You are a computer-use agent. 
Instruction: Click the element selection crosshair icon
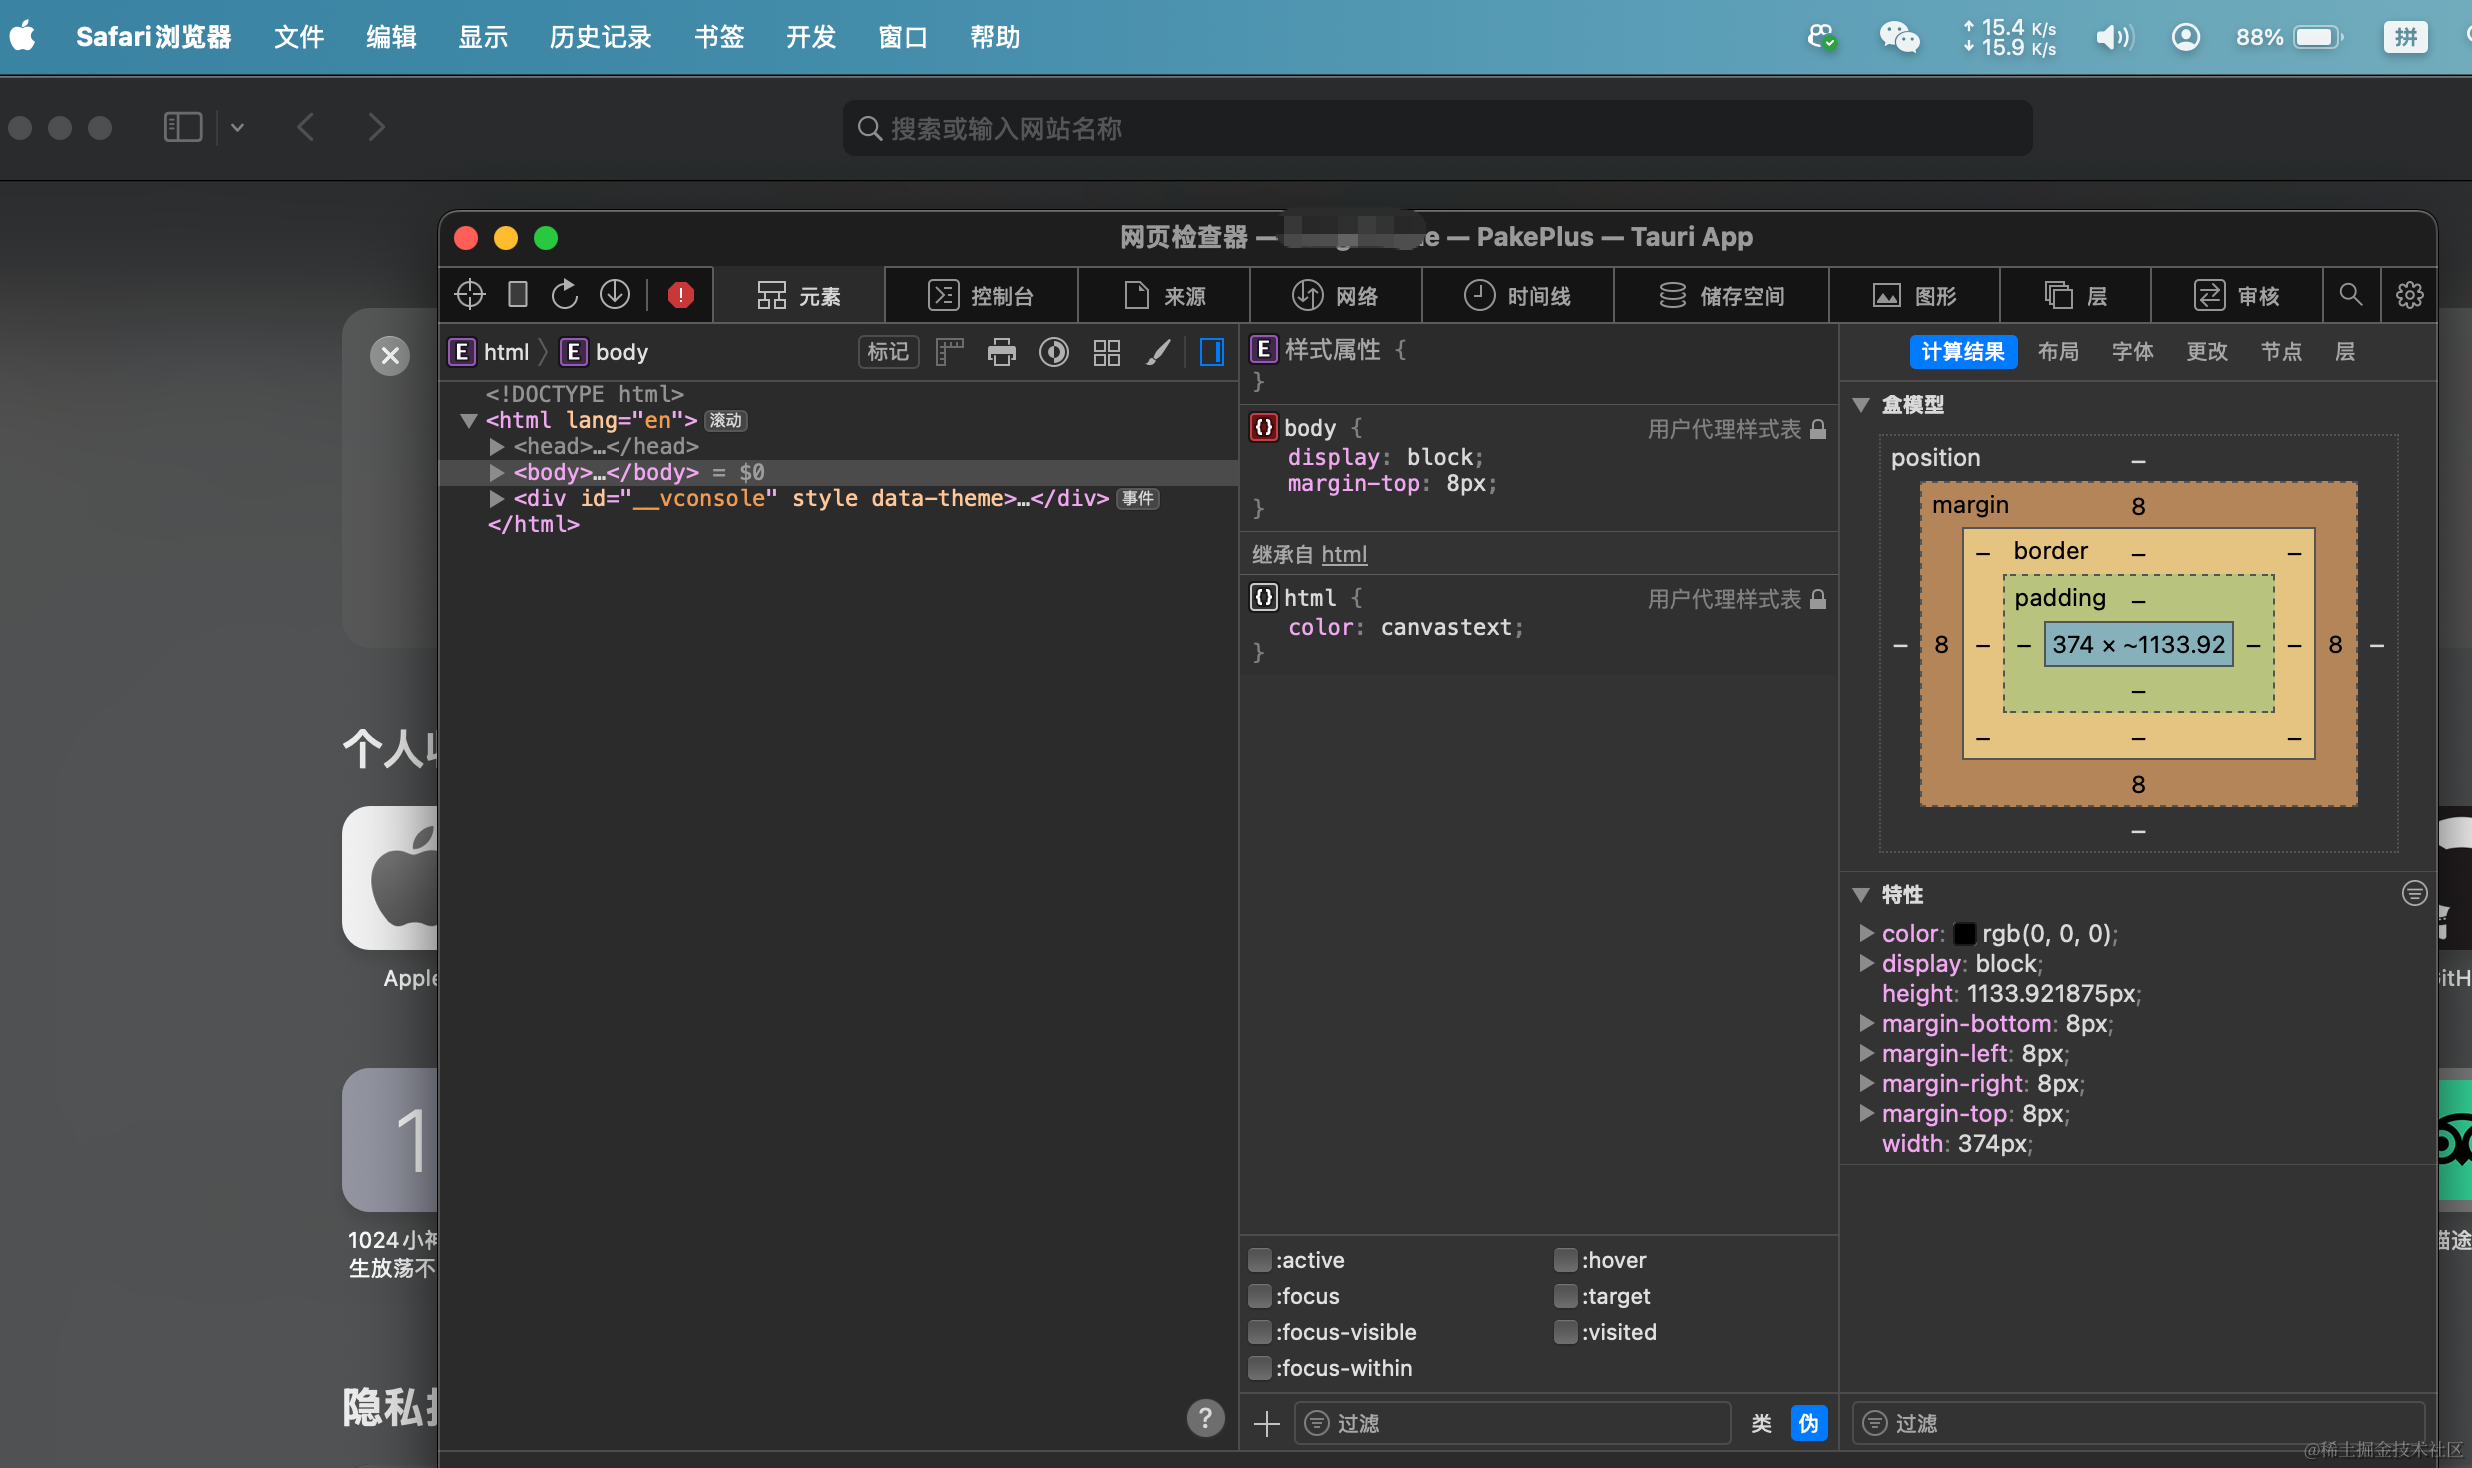[x=470, y=295]
